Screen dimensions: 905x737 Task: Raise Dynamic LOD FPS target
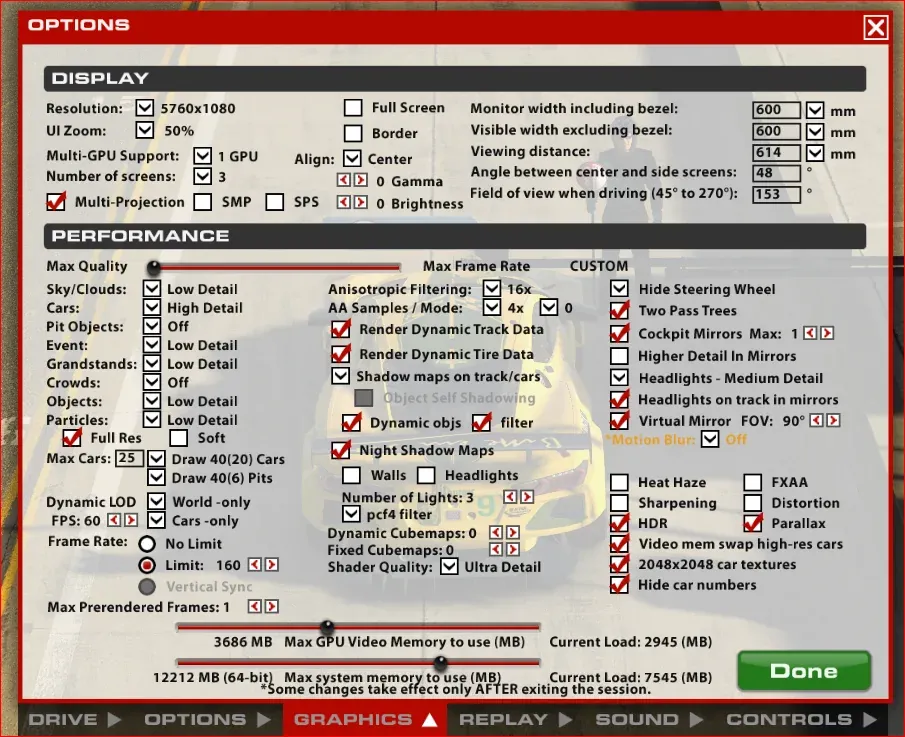coord(131,520)
